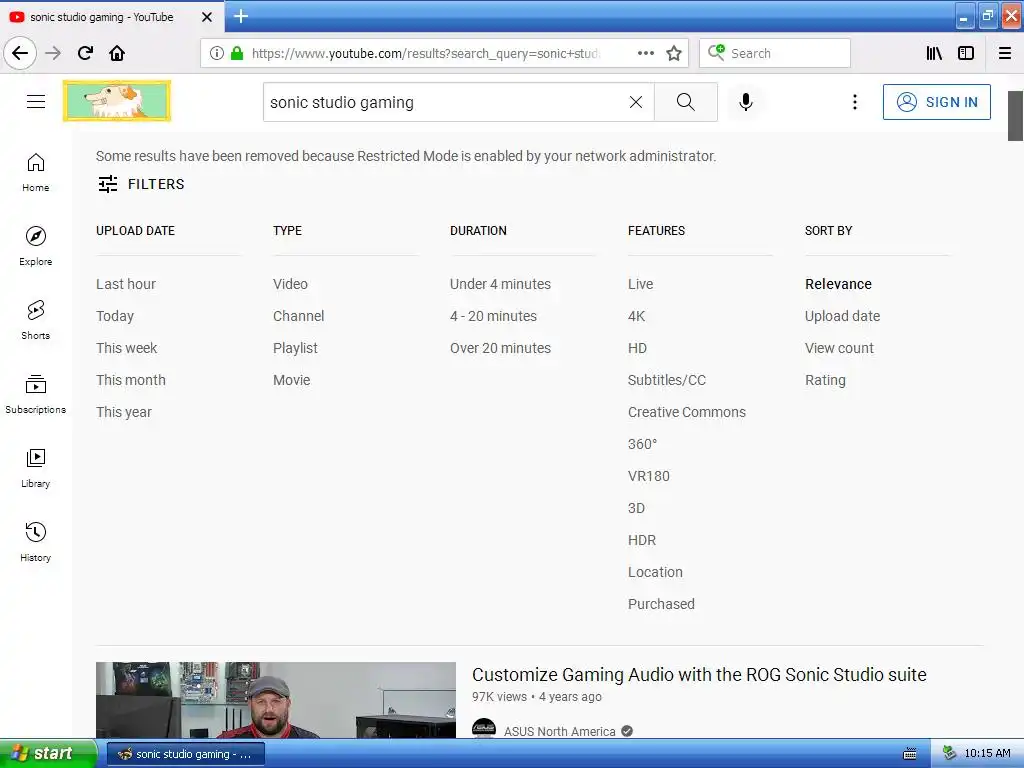Enable the 4K feature filter
1024x768 pixels.
tap(637, 316)
